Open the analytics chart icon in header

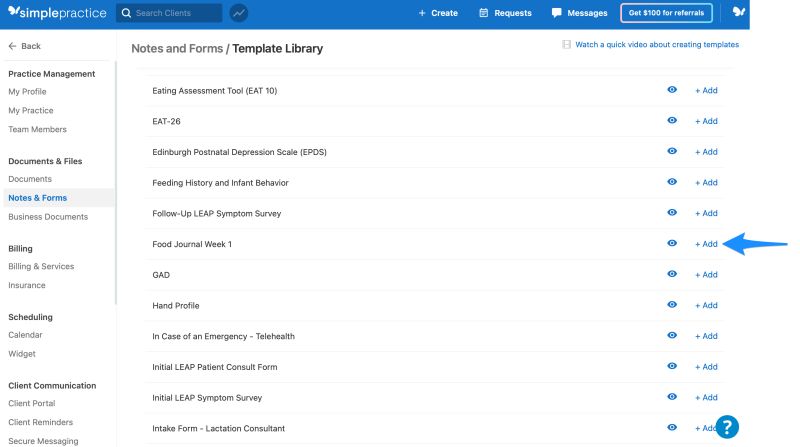238,13
